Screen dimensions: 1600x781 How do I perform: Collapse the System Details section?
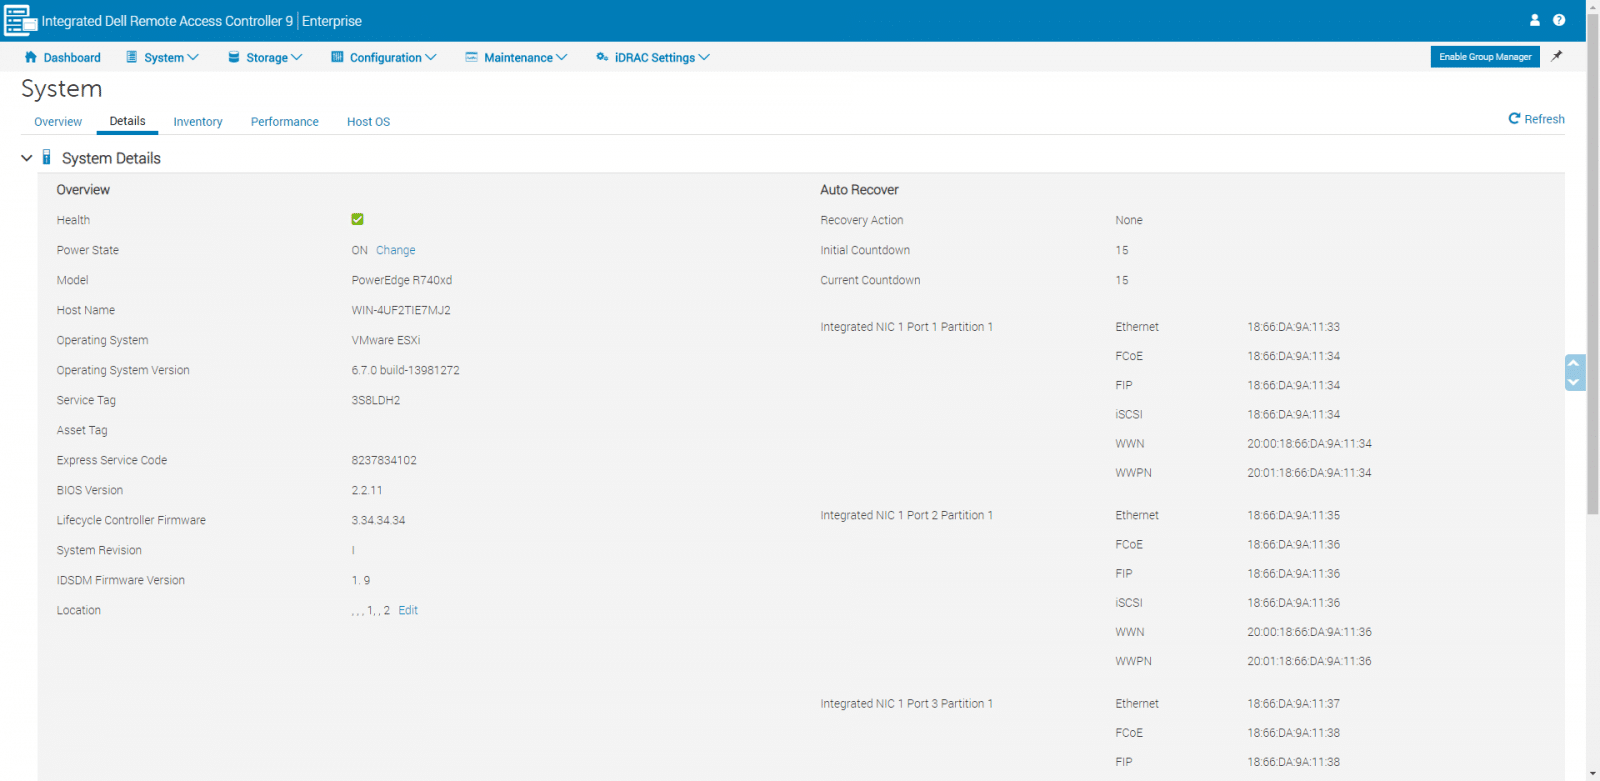coord(27,158)
